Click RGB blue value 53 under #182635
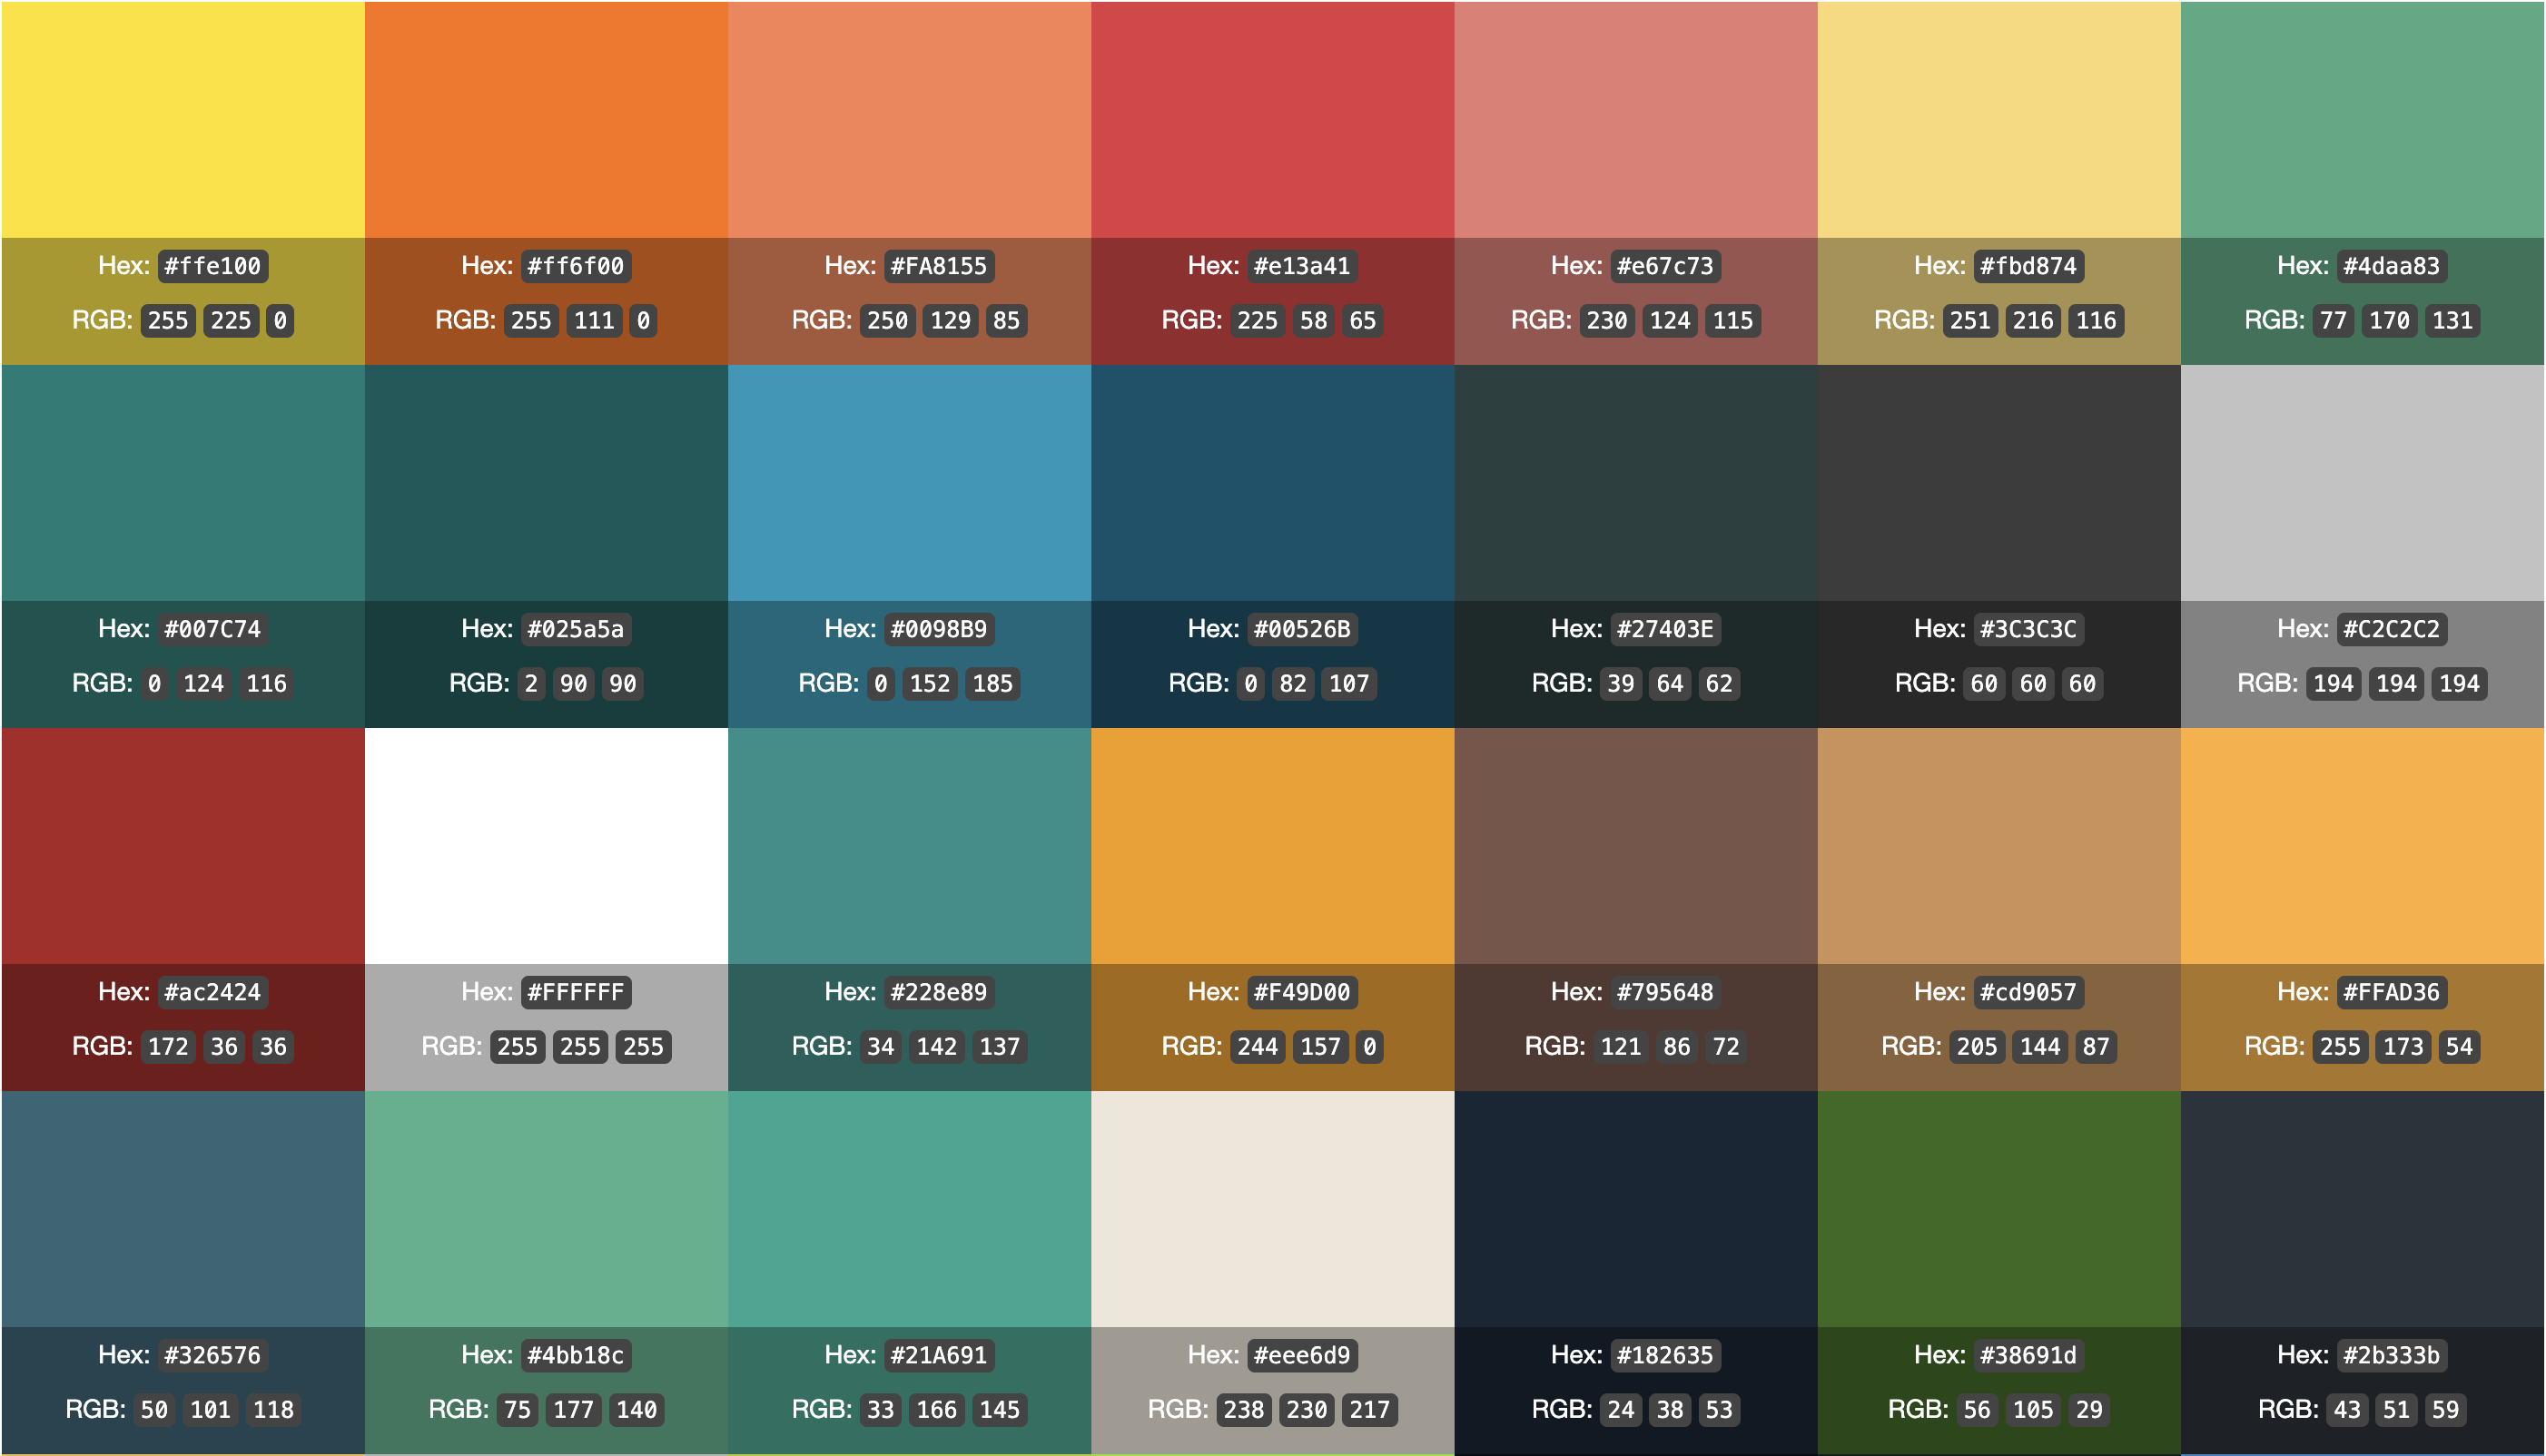This screenshot has height=1456, width=2546. (1718, 1410)
